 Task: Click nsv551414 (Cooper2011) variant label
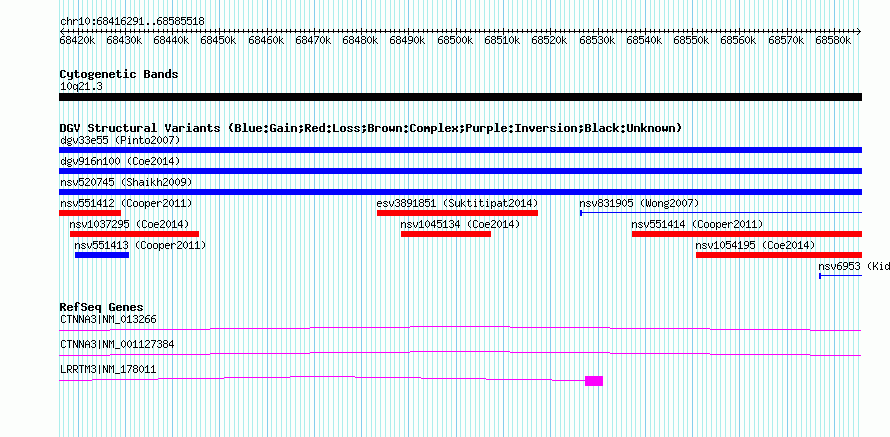click(x=697, y=224)
